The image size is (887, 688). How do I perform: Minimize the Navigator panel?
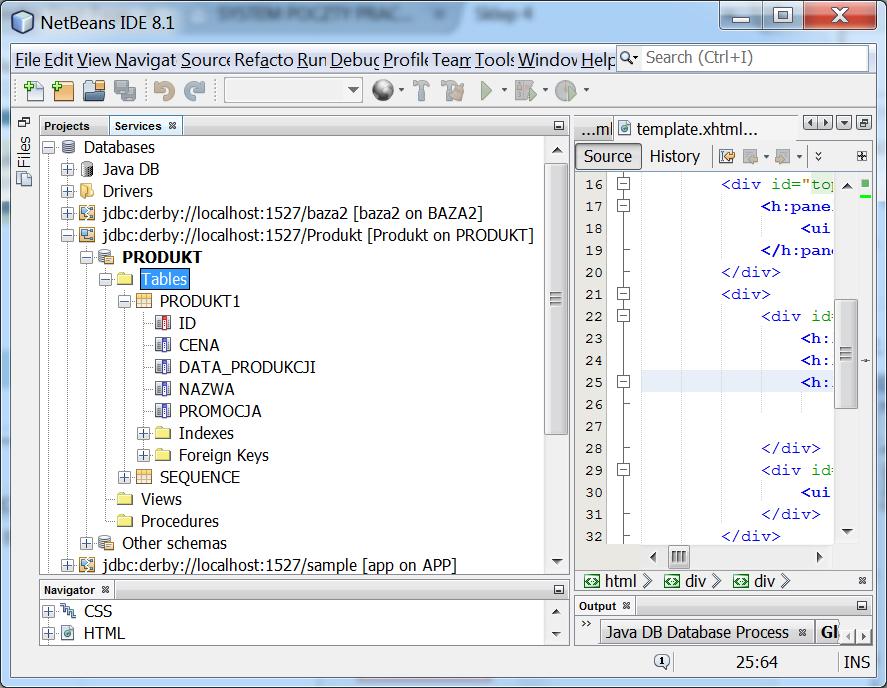click(x=558, y=590)
